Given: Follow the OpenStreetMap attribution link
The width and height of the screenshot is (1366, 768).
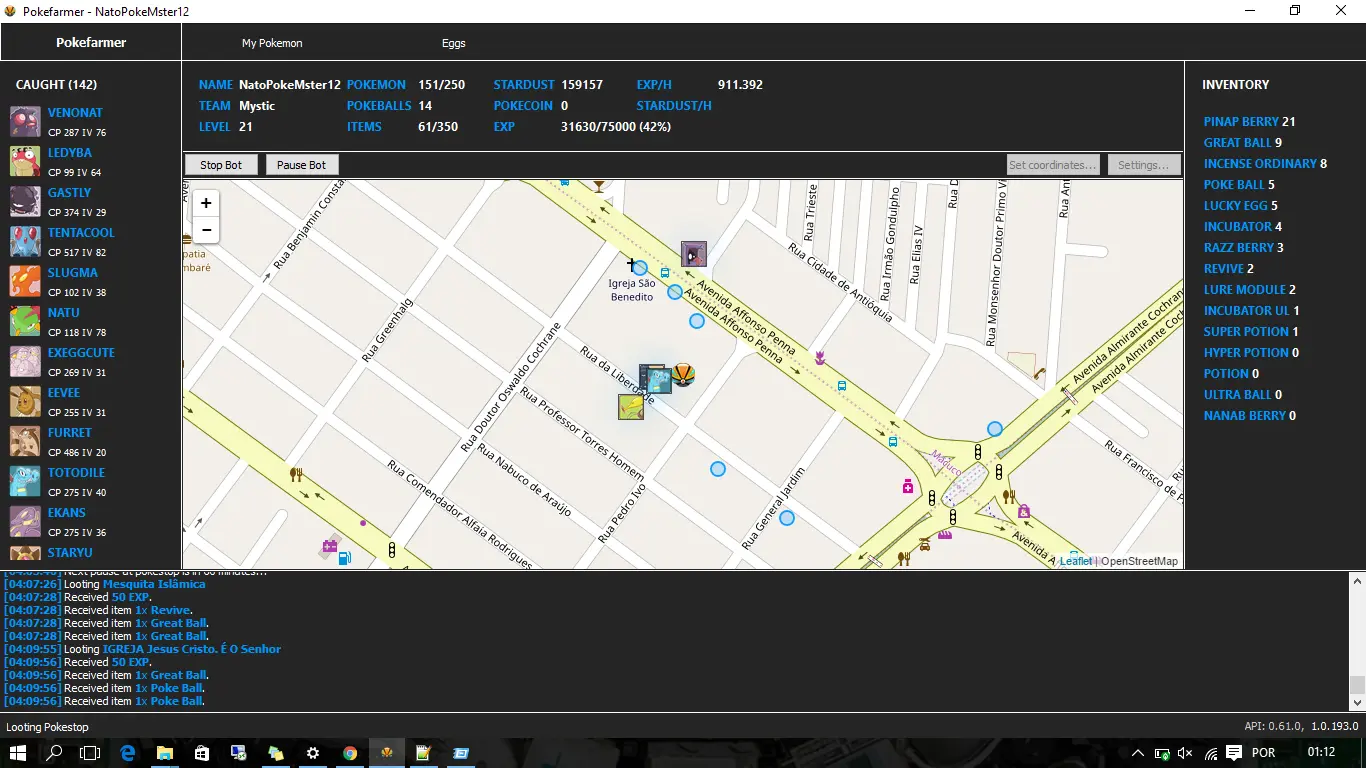Looking at the screenshot, I should pyautogui.click(x=1139, y=561).
